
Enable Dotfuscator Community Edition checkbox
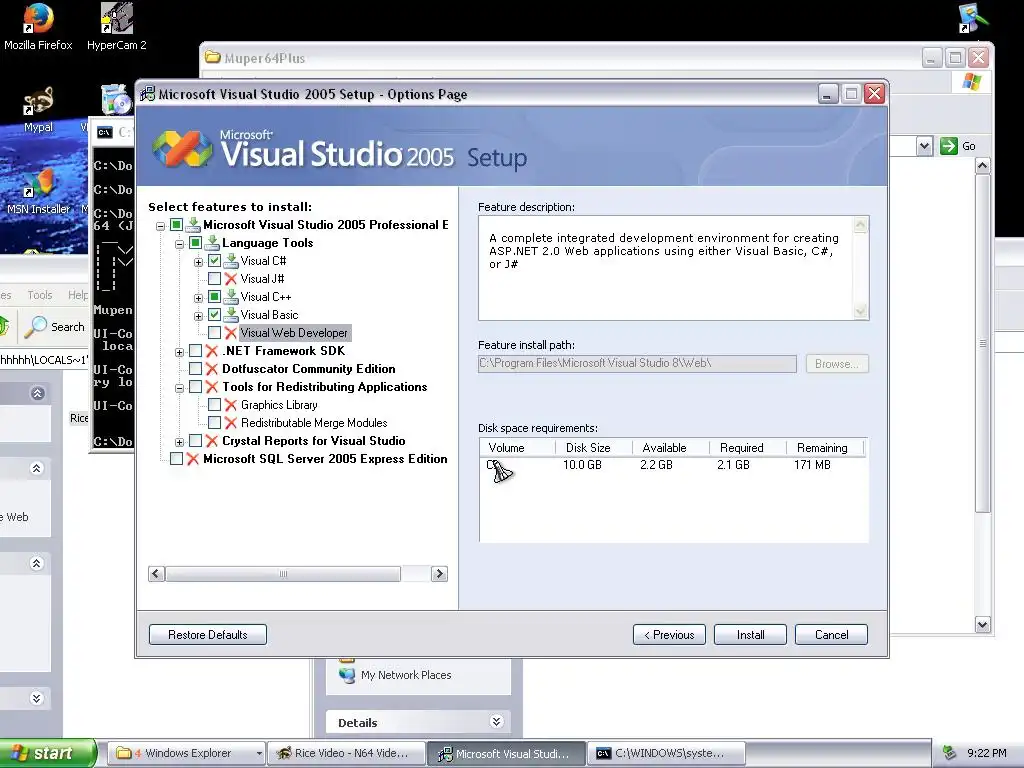coord(195,369)
